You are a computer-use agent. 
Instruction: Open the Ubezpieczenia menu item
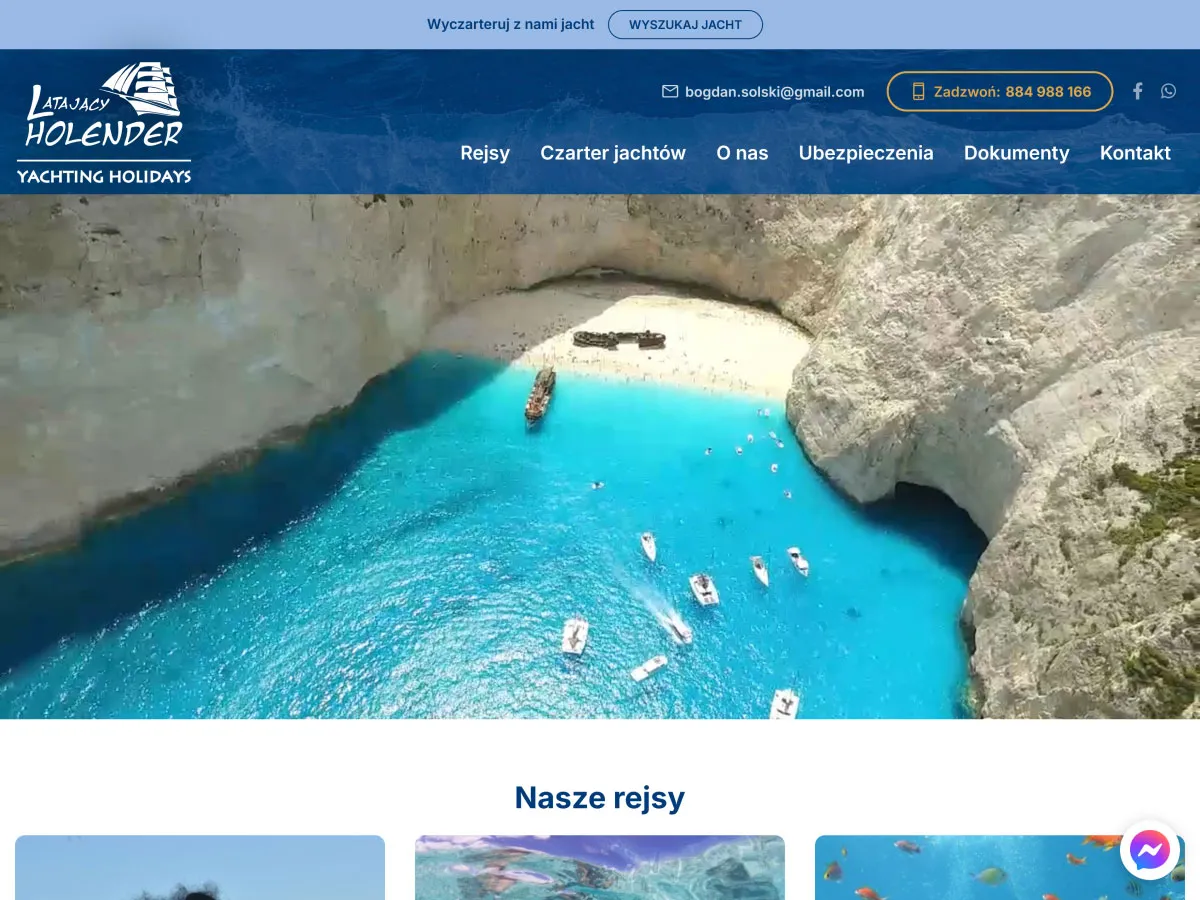[866, 153]
